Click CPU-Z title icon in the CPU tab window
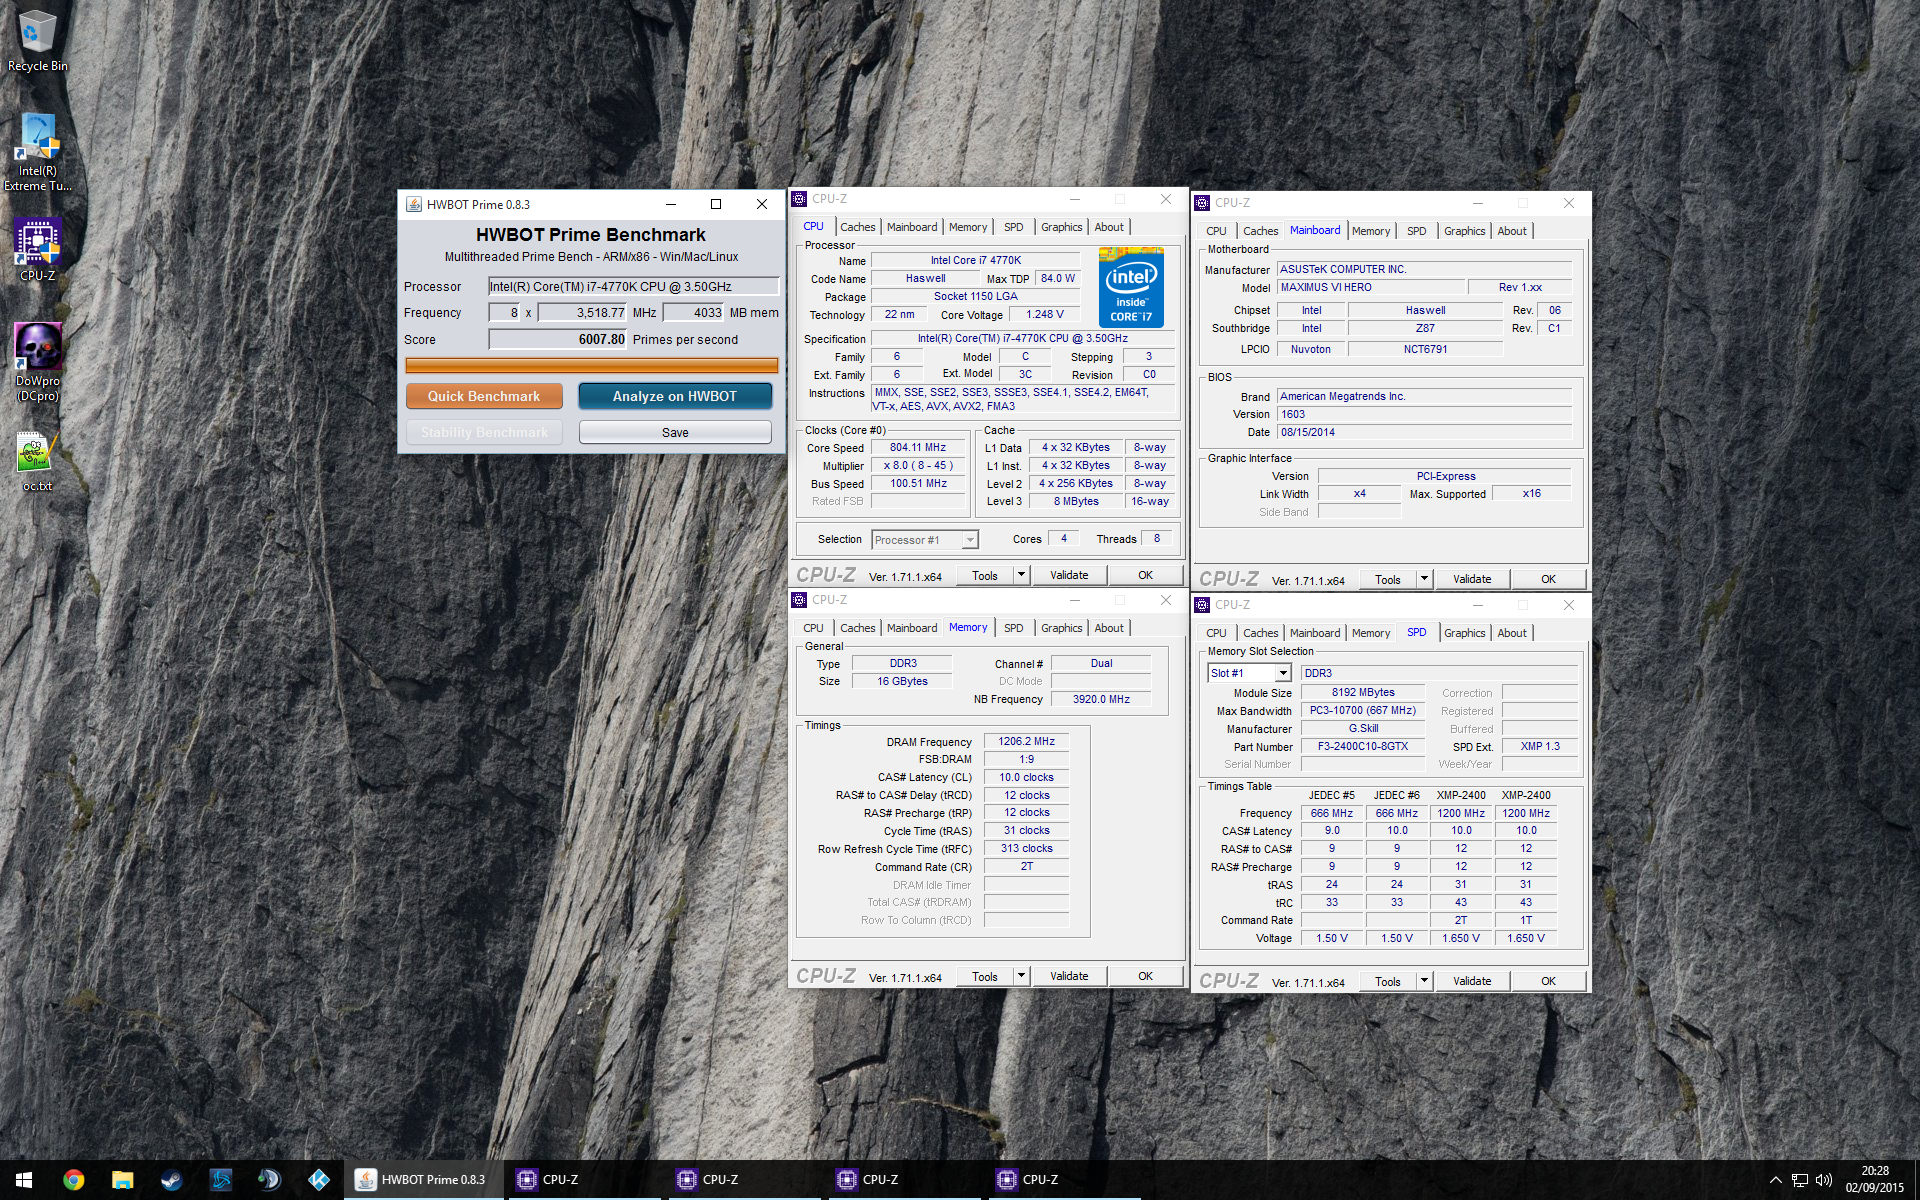The width and height of the screenshot is (1920, 1200). pyautogui.click(x=799, y=199)
